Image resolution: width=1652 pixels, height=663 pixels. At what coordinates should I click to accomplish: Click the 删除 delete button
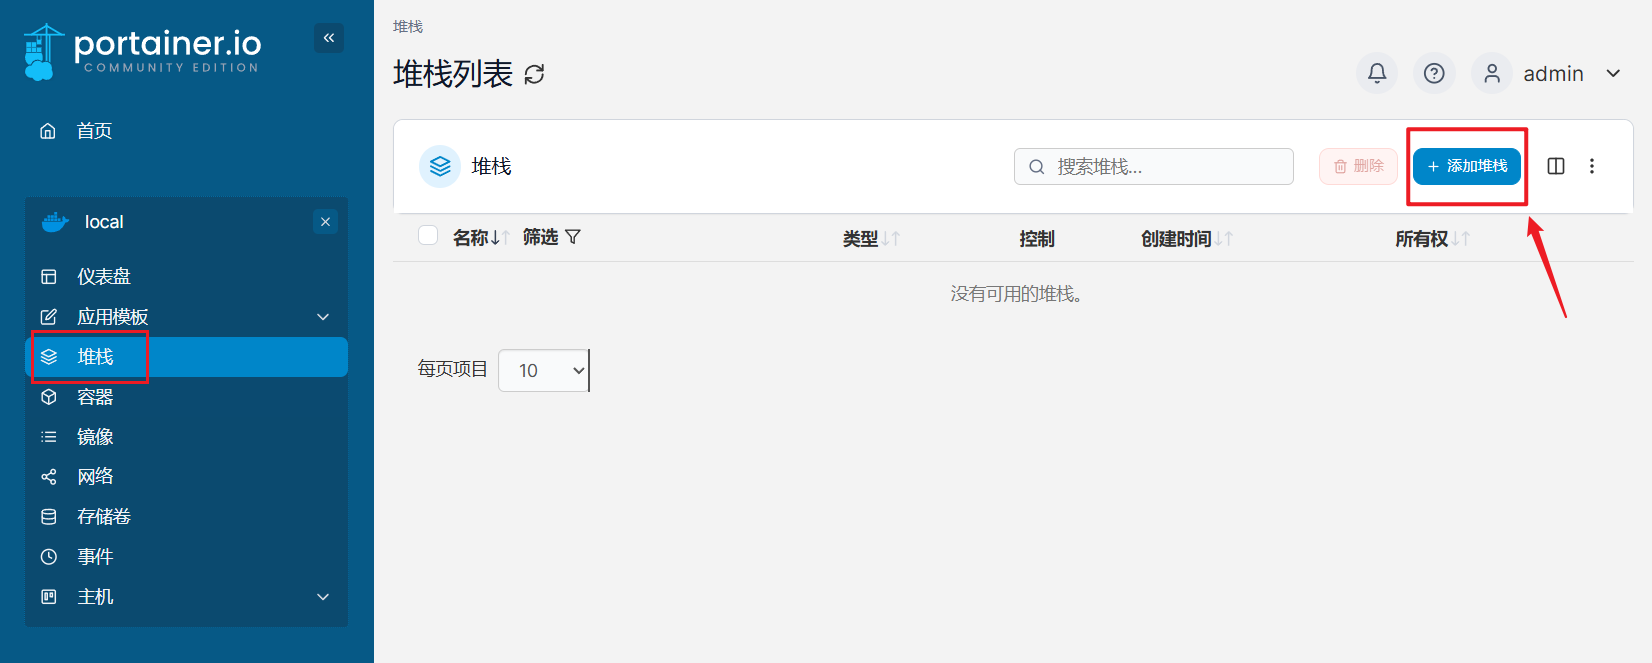click(x=1358, y=166)
